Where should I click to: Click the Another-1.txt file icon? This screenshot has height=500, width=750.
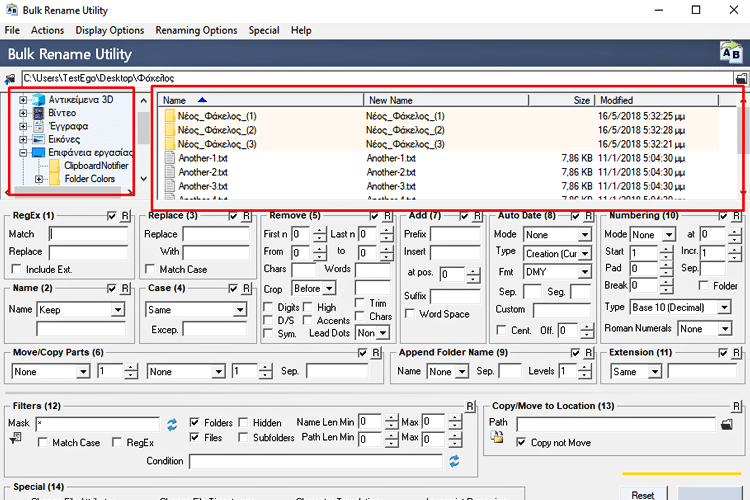coord(169,158)
